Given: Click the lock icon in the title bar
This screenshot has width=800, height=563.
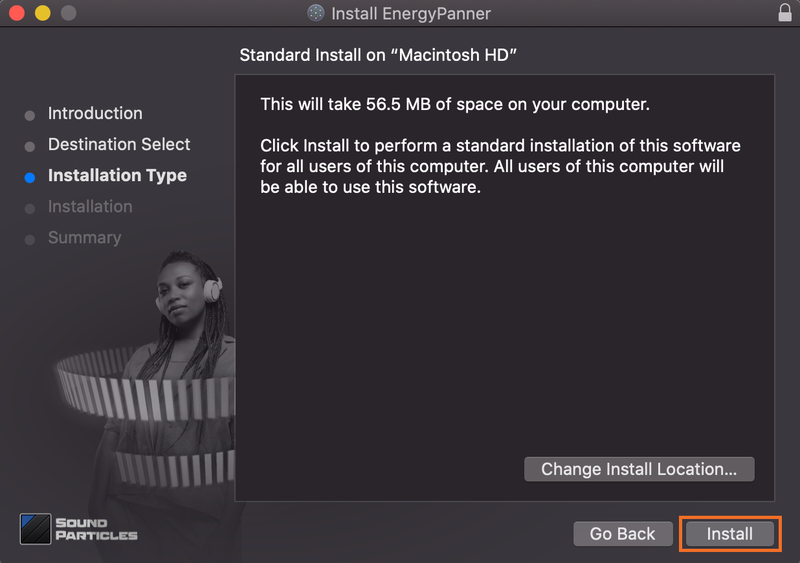Looking at the screenshot, I should point(784,13).
